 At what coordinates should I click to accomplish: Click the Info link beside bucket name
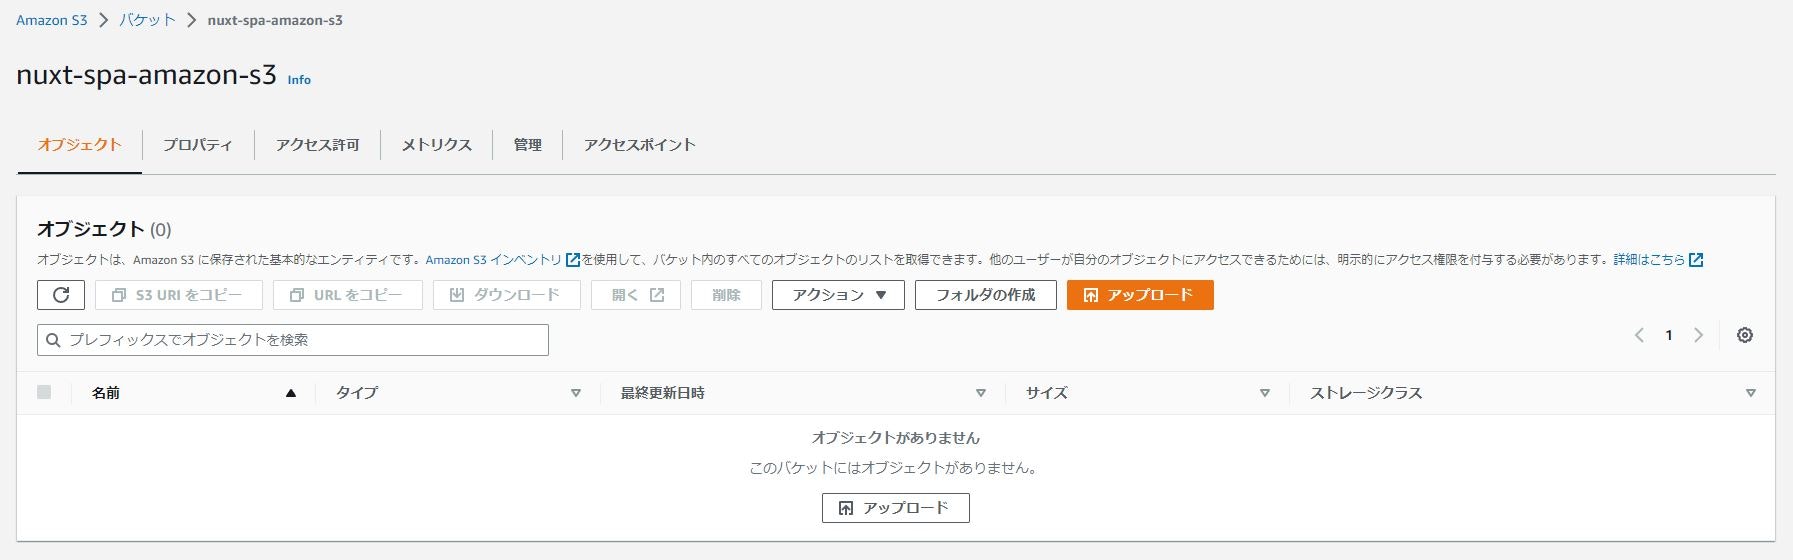point(299,80)
